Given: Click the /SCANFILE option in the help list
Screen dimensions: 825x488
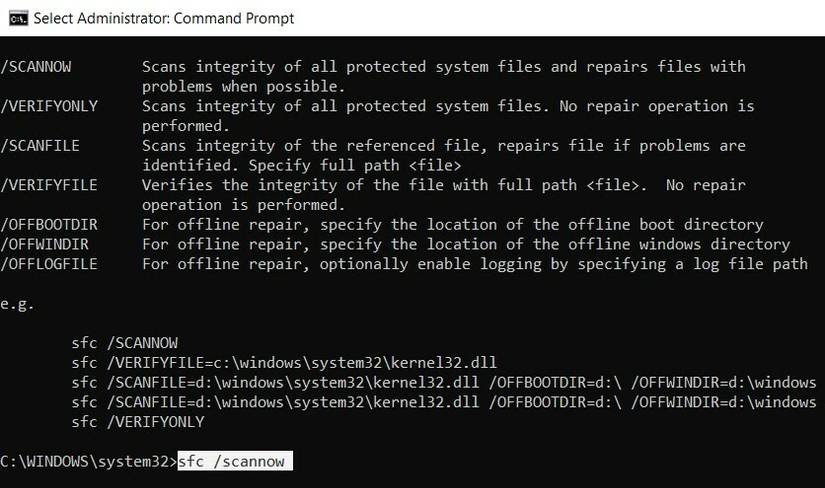Looking at the screenshot, I should point(40,145).
